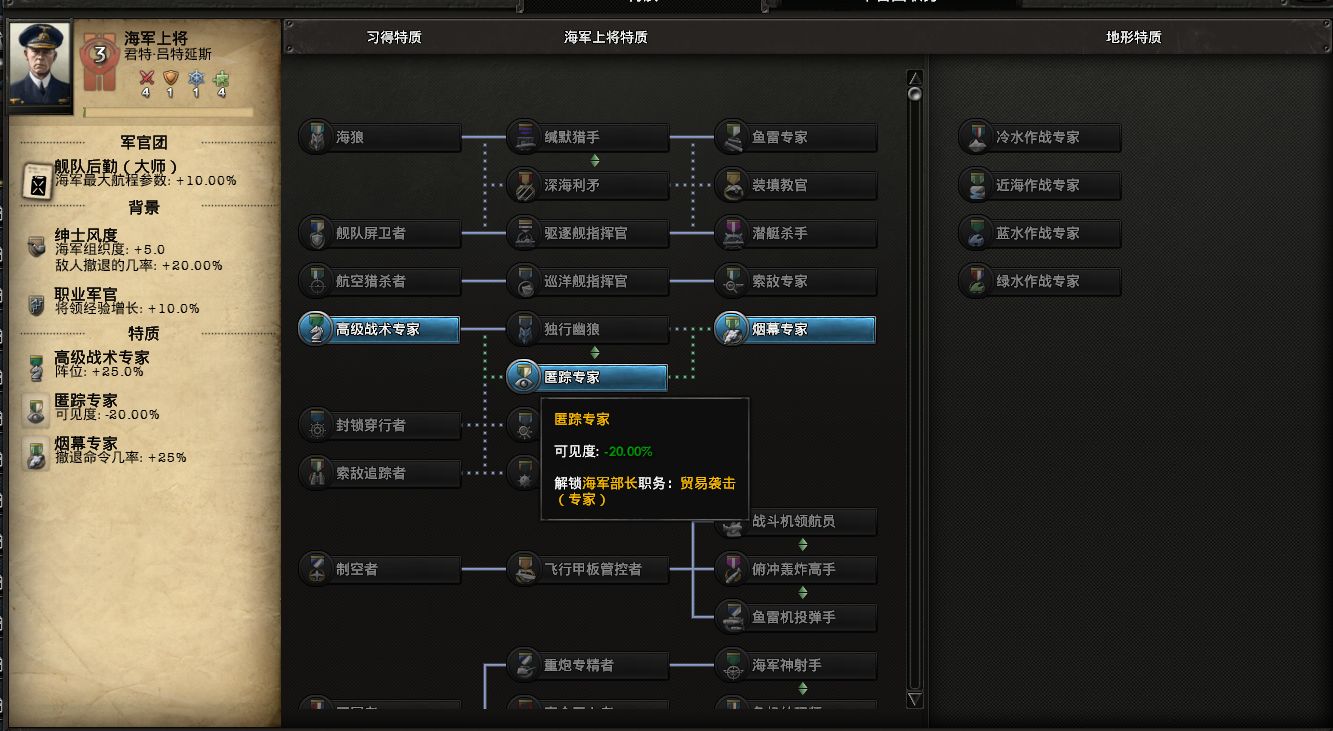Click the scrollbar down arrow at bottom

[913, 699]
